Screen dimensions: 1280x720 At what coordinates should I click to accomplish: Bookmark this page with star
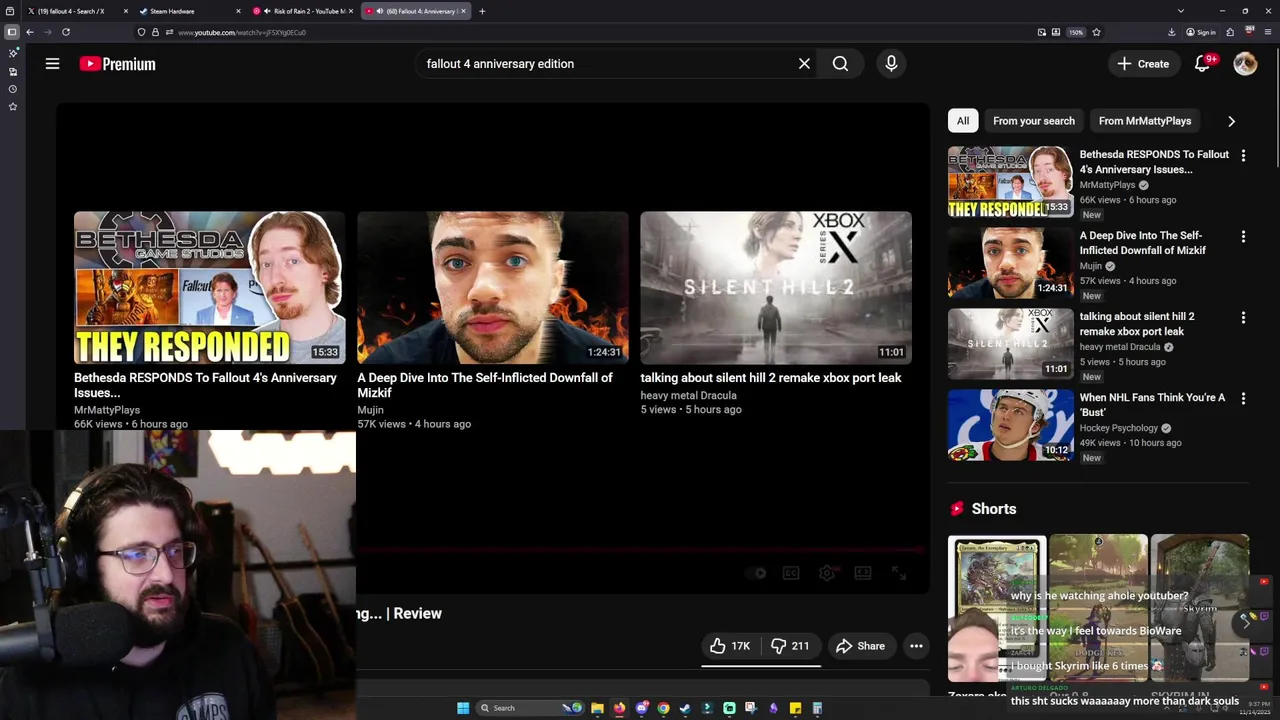tap(1096, 32)
